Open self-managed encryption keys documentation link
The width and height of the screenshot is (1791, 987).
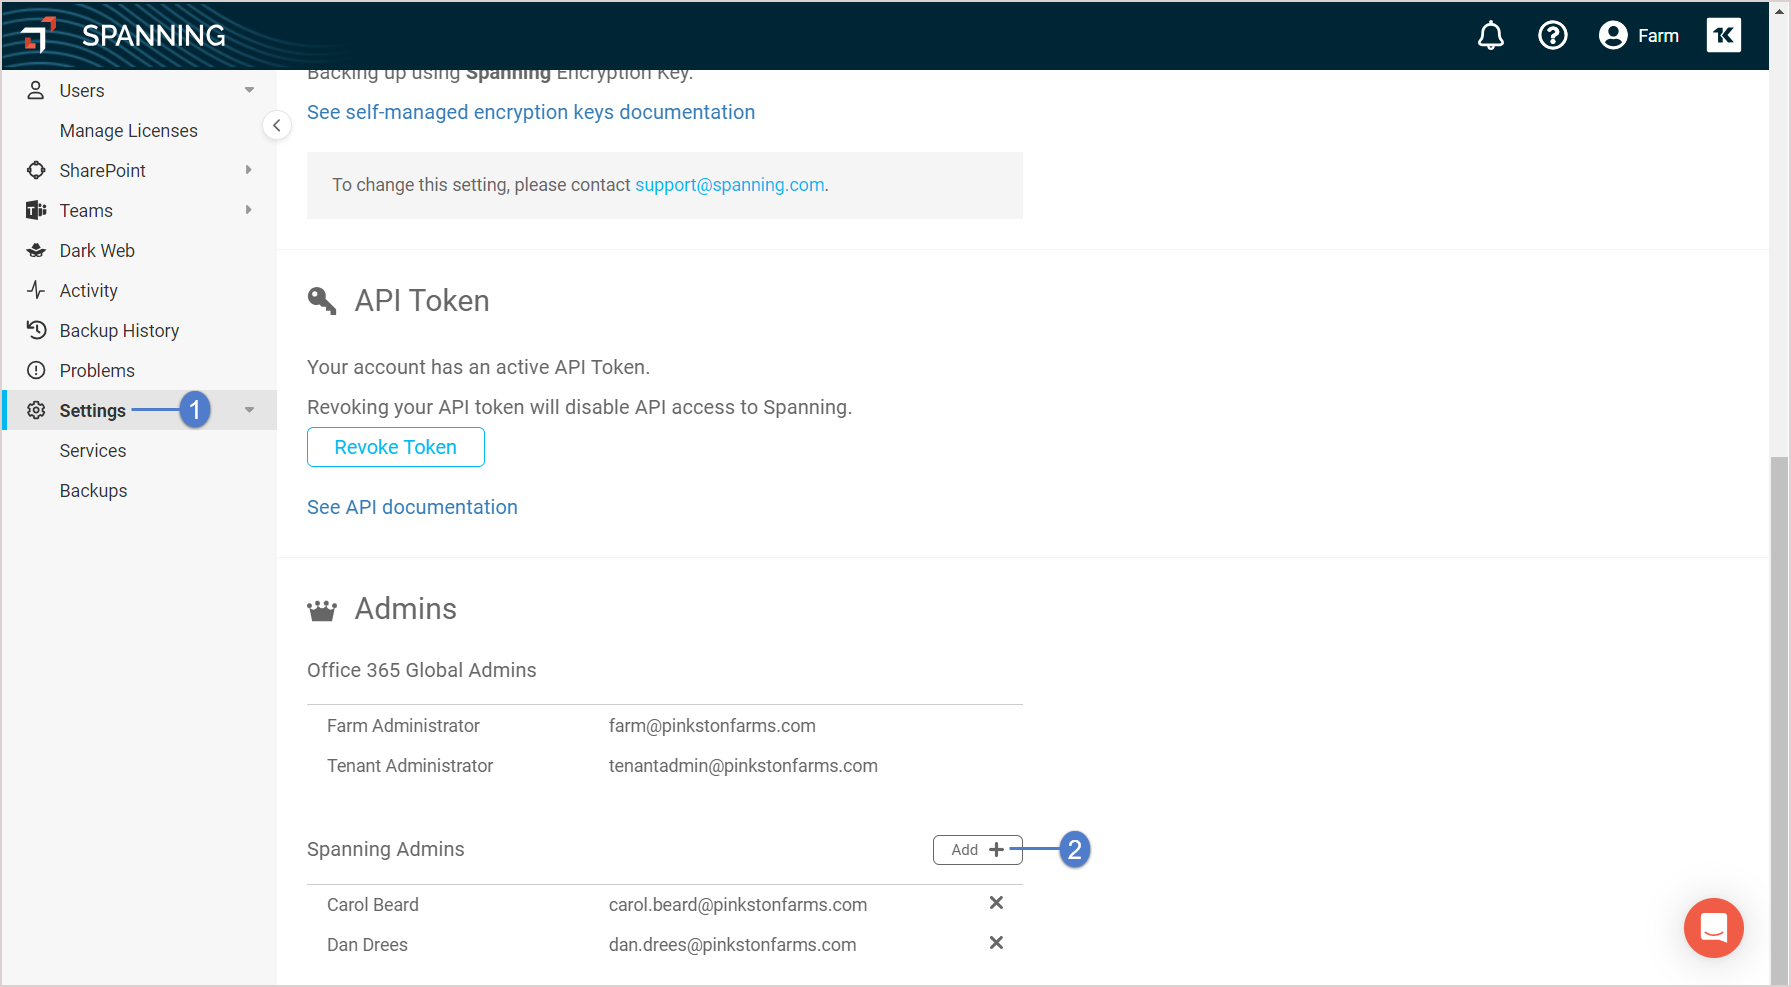click(531, 112)
